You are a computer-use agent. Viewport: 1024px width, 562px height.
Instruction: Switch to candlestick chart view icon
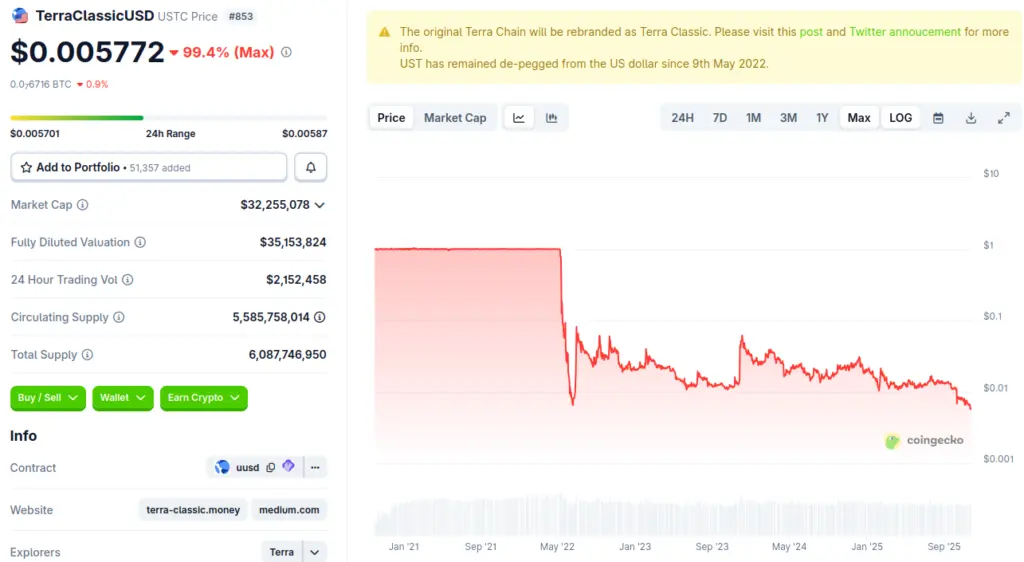tap(551, 118)
